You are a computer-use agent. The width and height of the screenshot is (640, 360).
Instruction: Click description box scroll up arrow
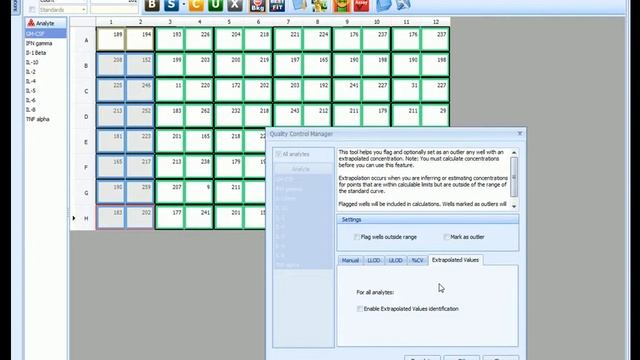tap(514, 153)
